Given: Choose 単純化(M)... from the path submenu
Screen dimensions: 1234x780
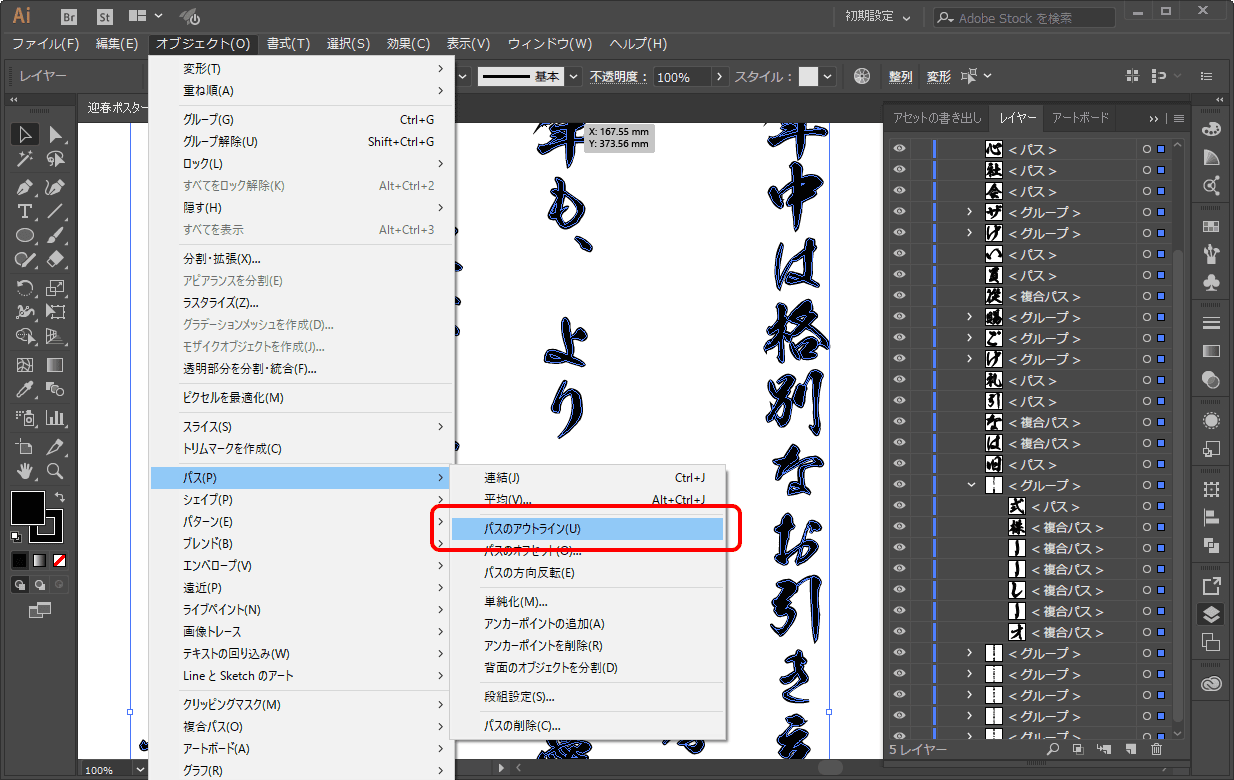Looking at the screenshot, I should (516, 602).
